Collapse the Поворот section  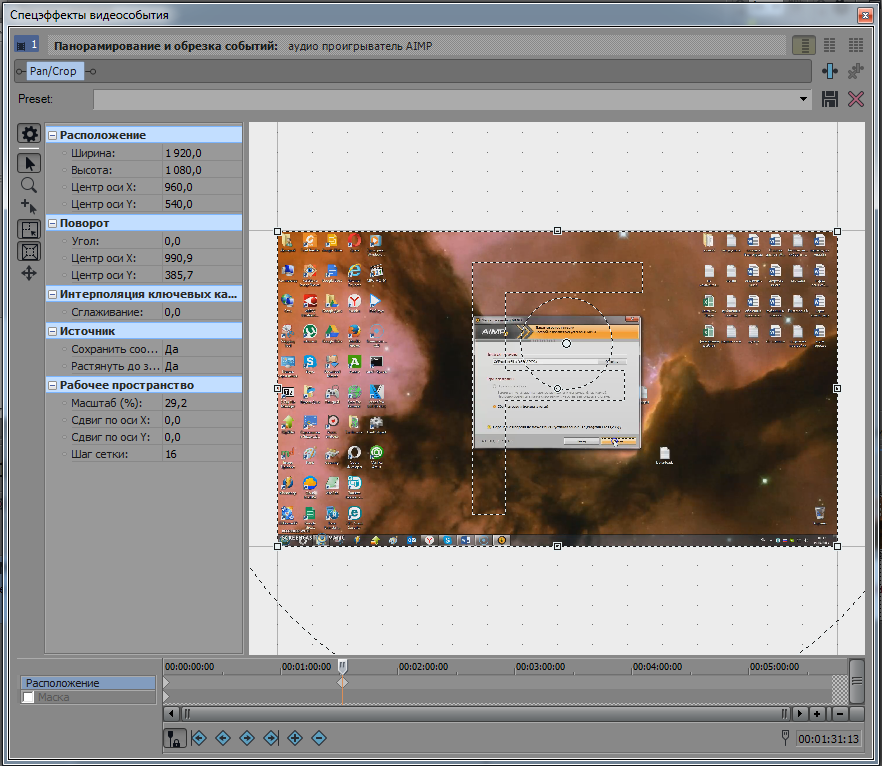(x=52, y=223)
